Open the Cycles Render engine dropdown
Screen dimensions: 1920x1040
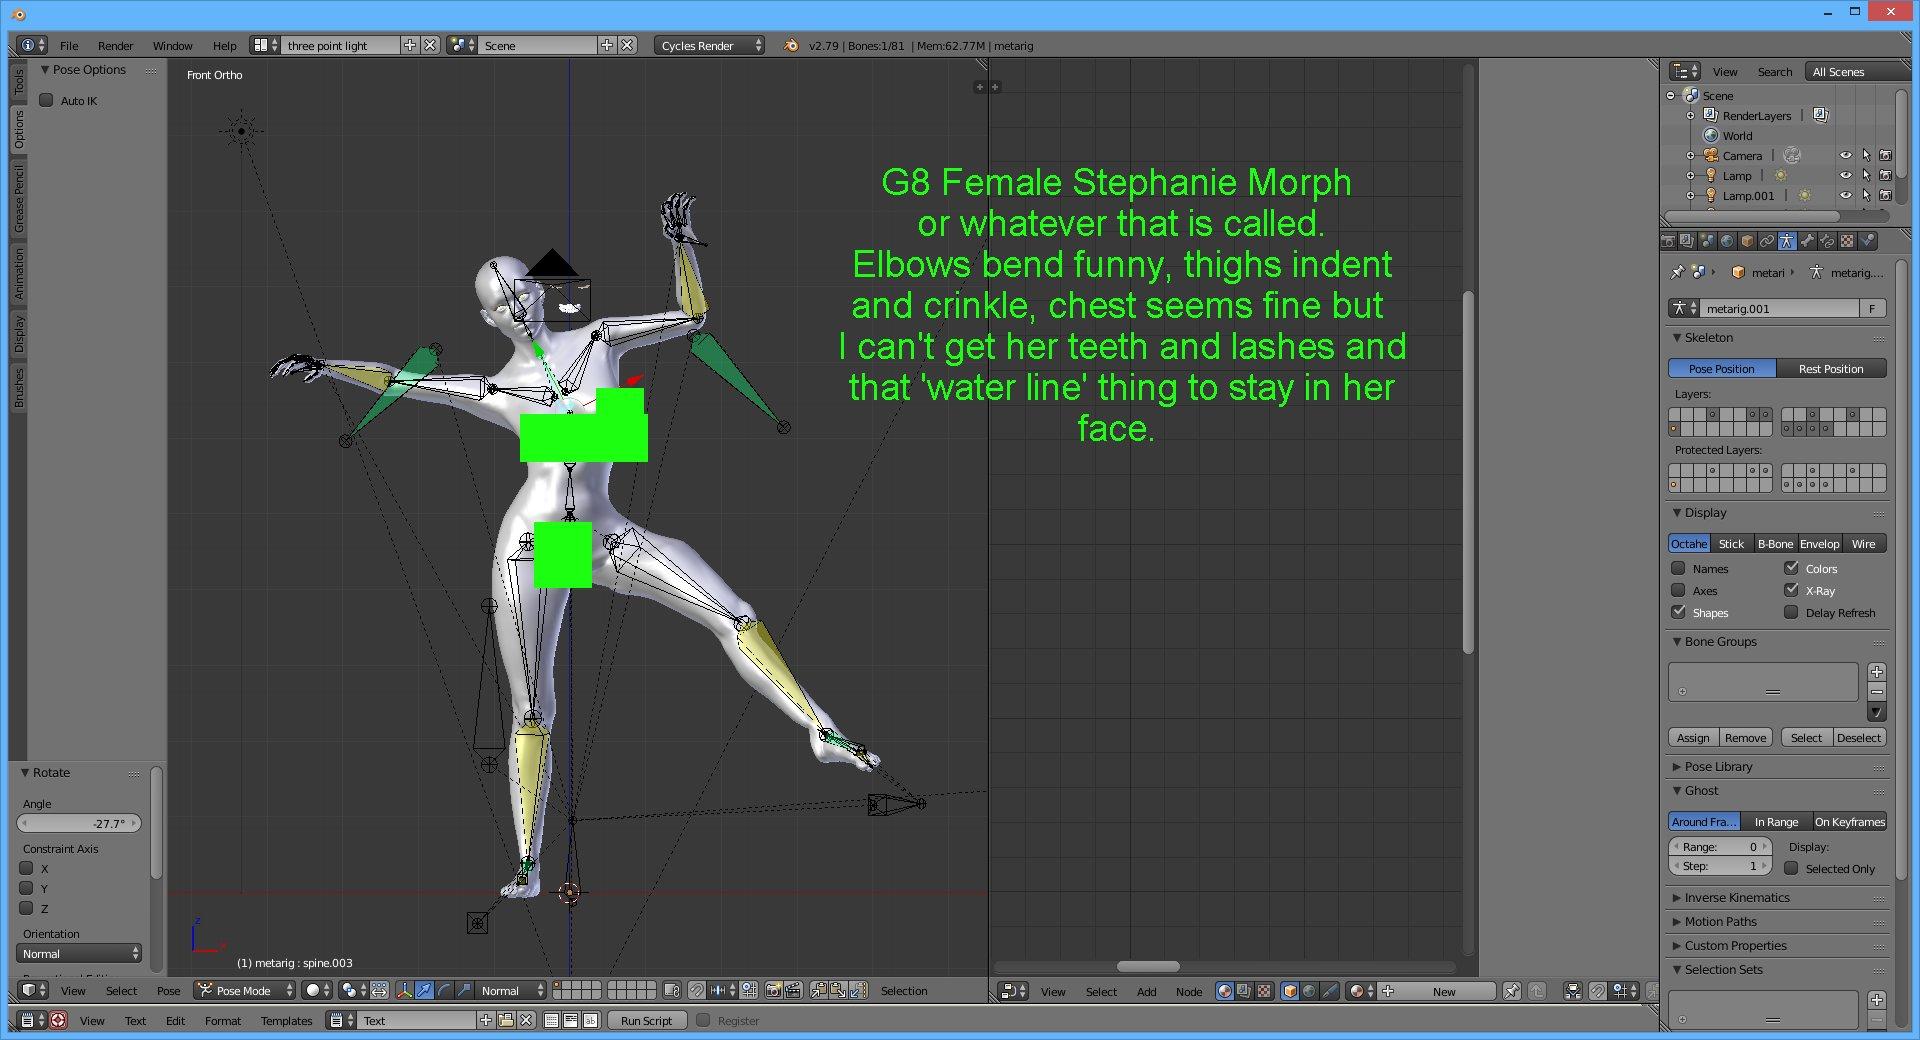(709, 45)
